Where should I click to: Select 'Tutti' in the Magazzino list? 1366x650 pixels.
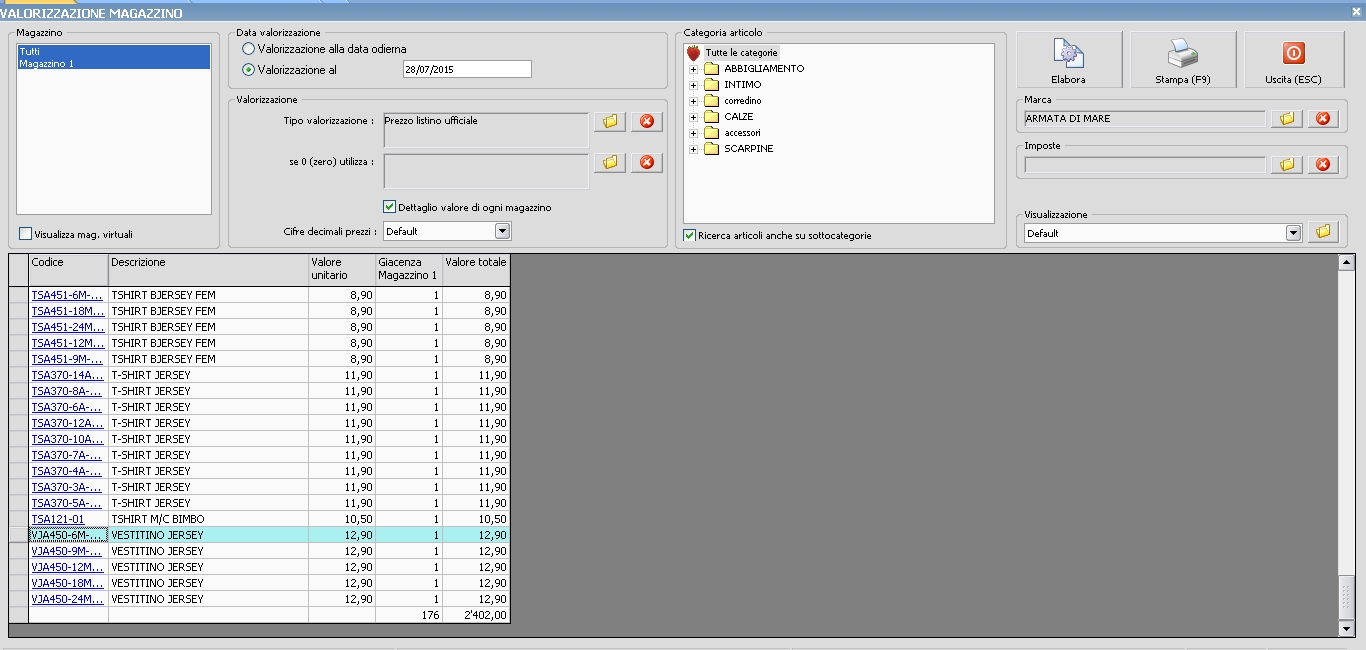click(114, 51)
